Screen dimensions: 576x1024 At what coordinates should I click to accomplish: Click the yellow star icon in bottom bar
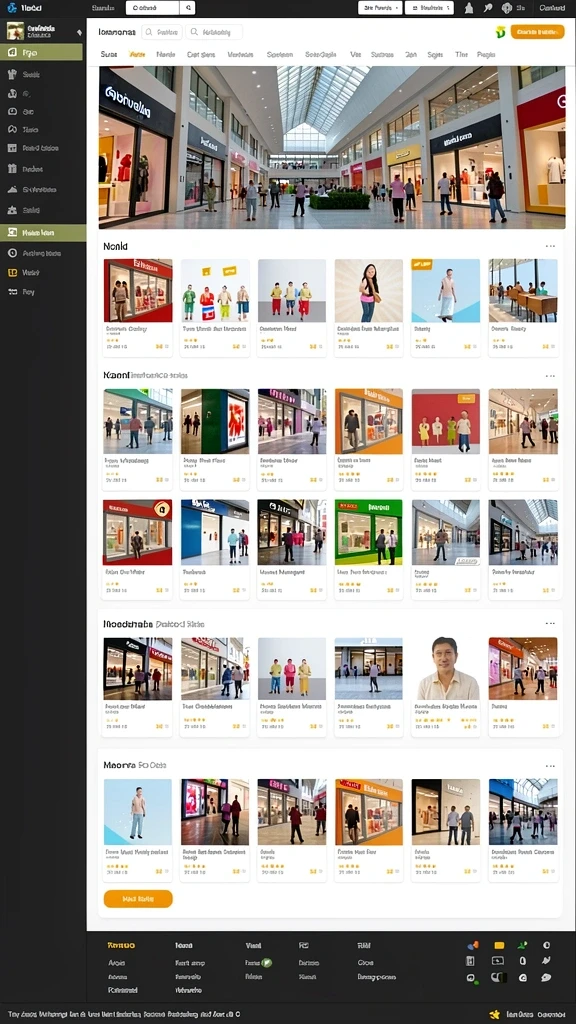pyautogui.click(x=494, y=1014)
